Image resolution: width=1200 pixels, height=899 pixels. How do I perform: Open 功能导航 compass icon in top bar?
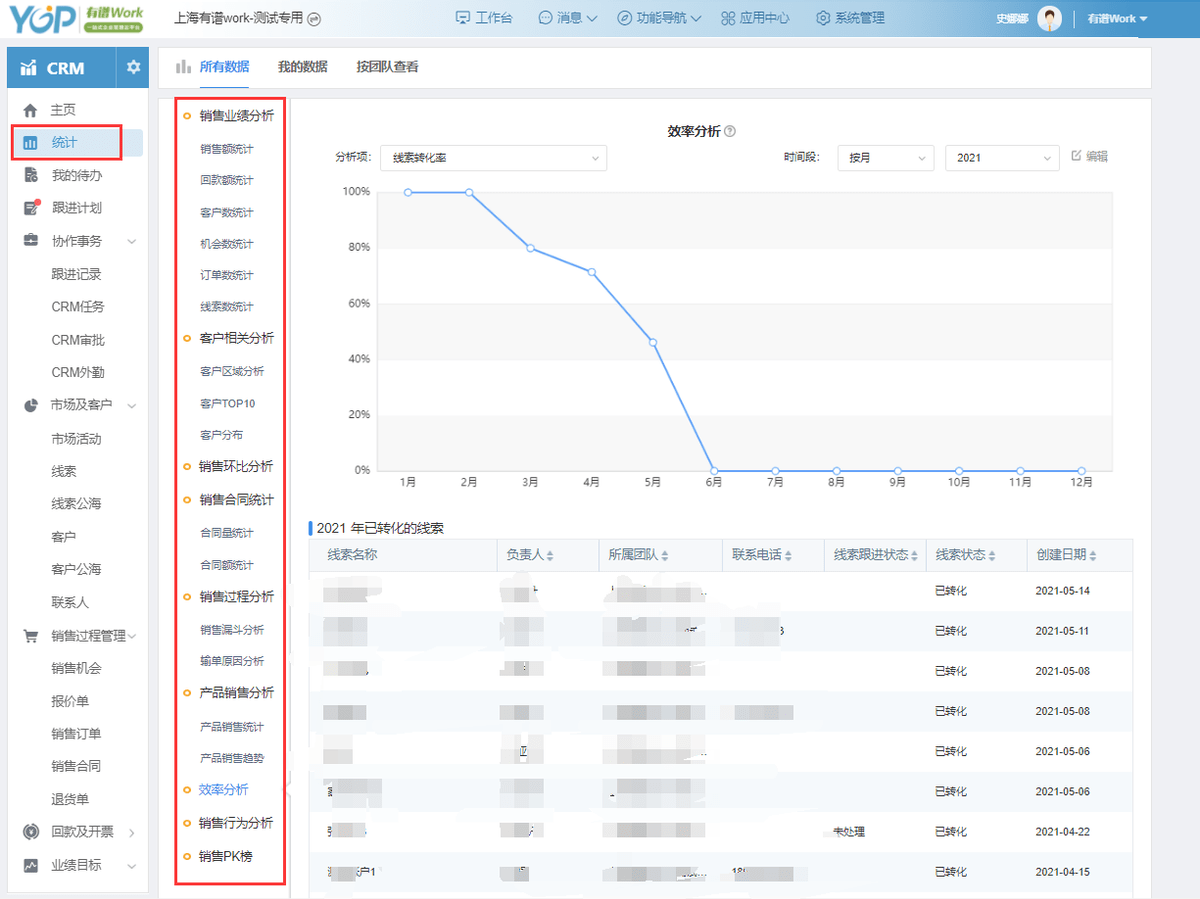tap(625, 17)
